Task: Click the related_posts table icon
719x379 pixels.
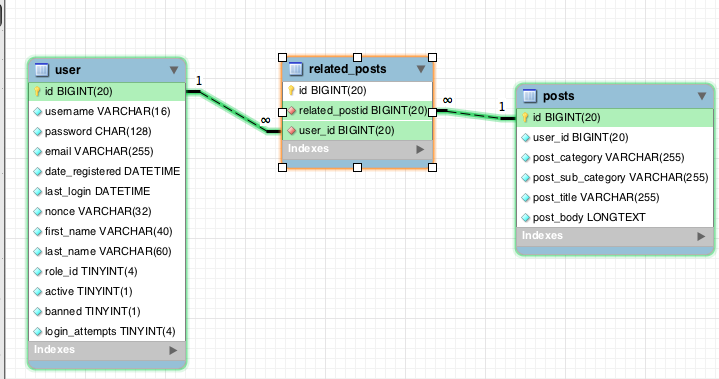Action: pos(296,69)
